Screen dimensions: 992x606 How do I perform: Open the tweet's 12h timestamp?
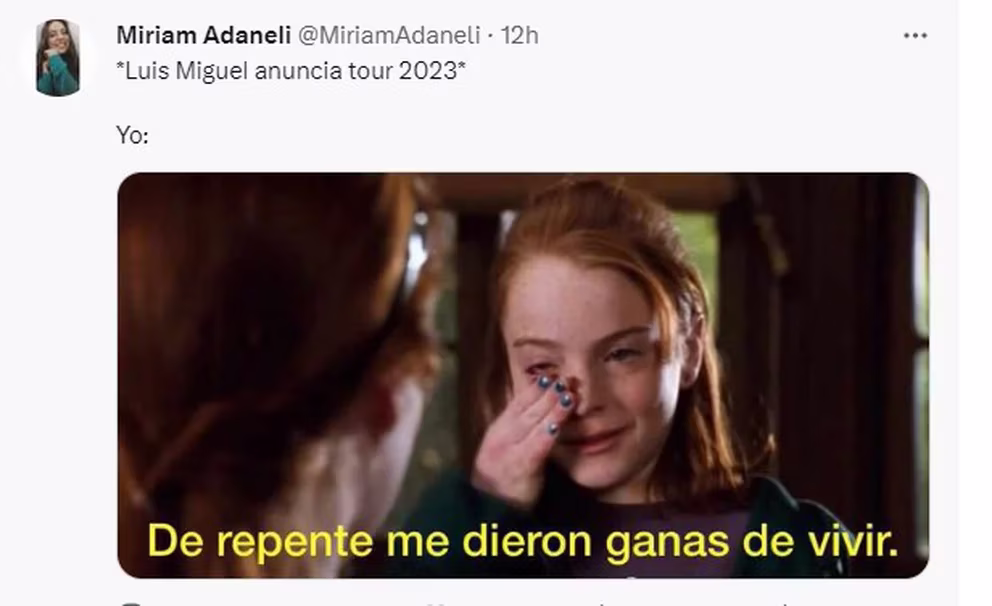(519, 35)
